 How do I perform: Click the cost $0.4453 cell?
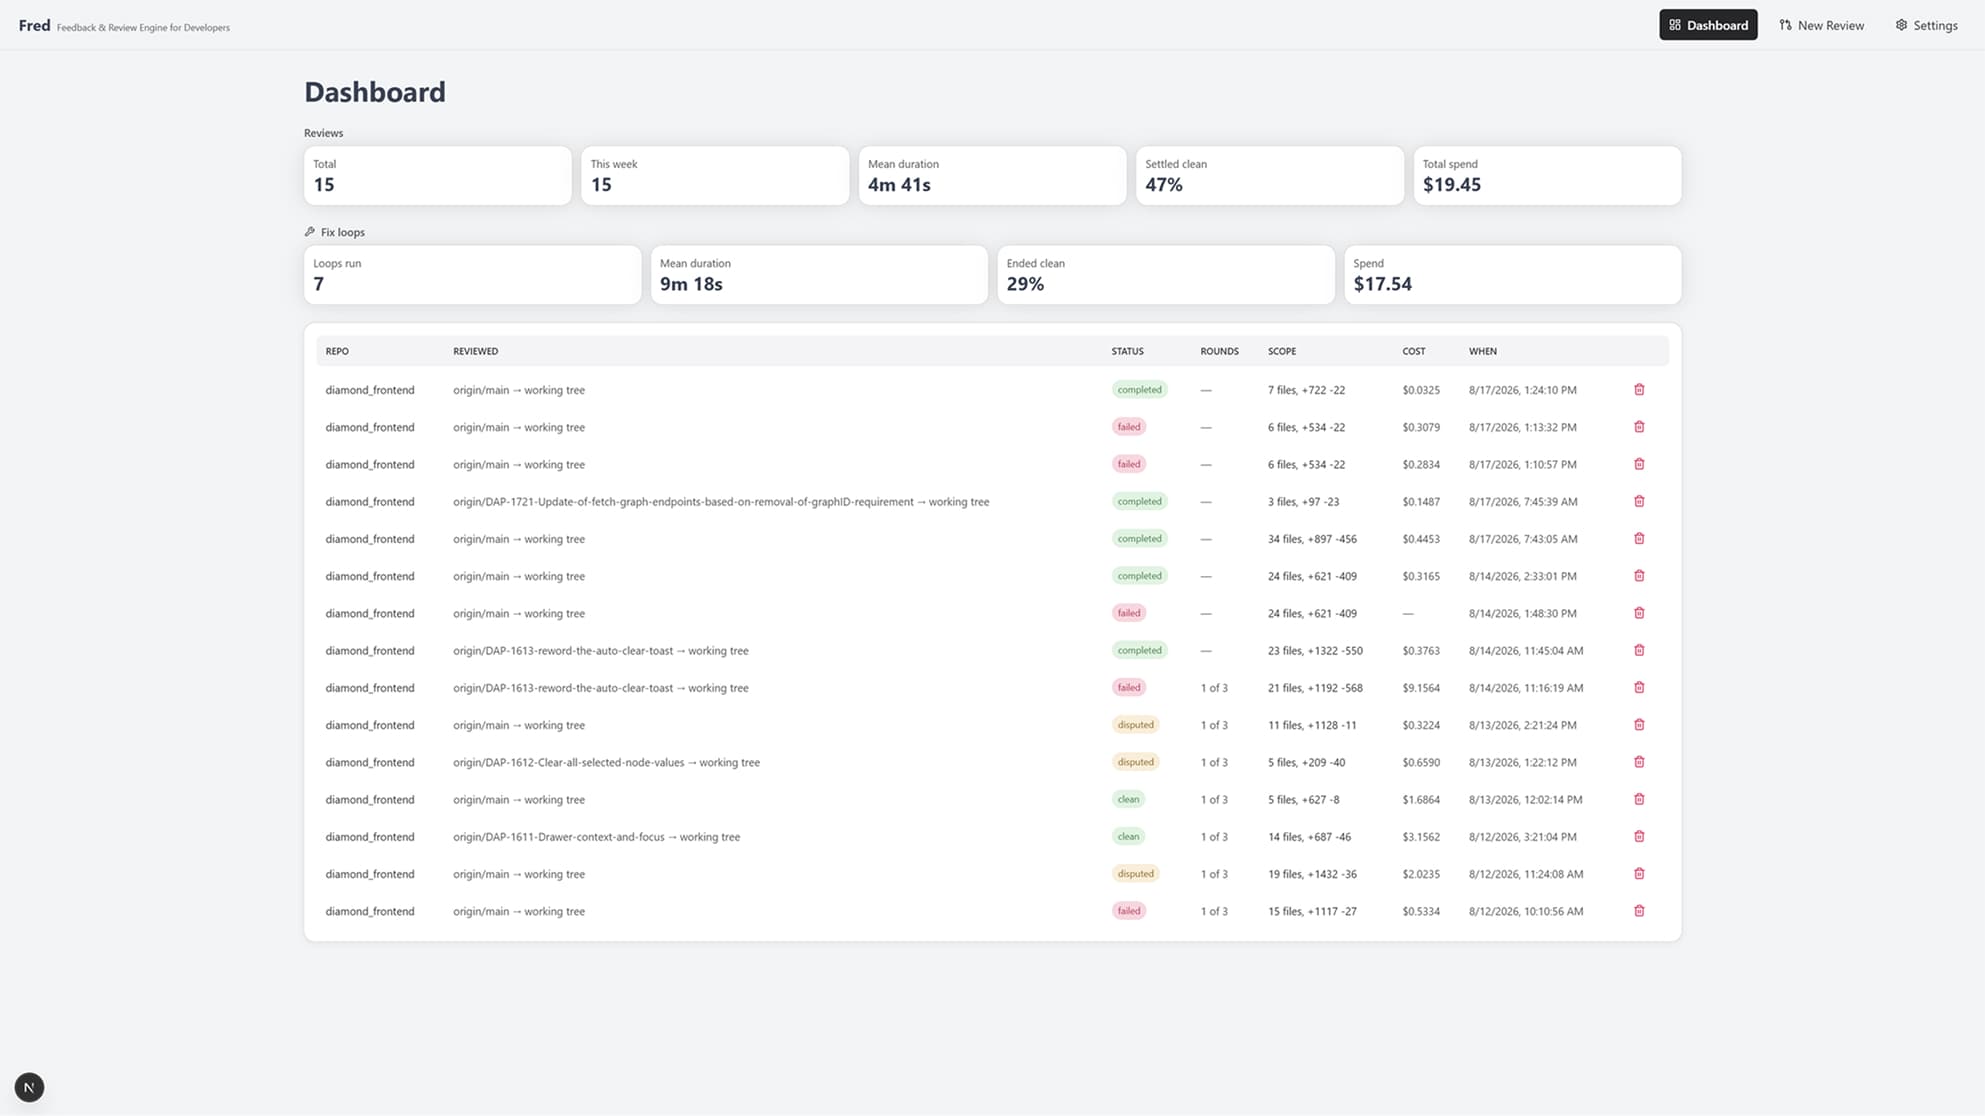(1421, 539)
